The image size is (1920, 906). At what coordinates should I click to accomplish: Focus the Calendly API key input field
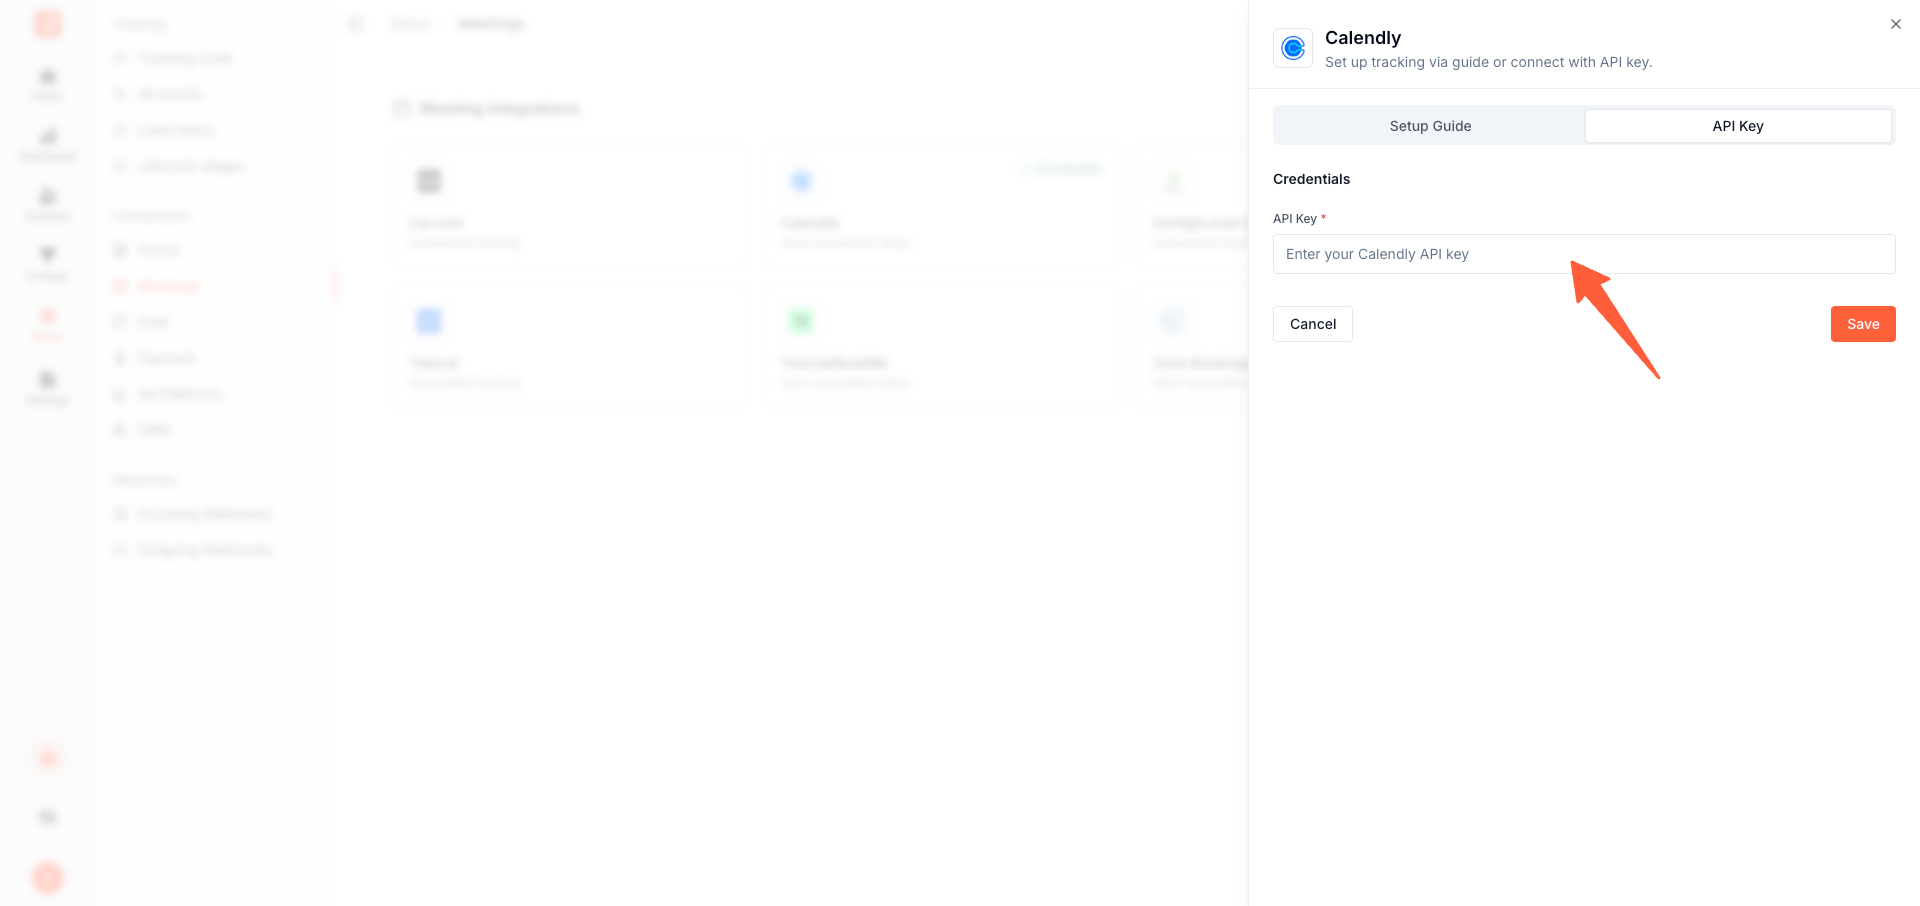click(x=1584, y=254)
